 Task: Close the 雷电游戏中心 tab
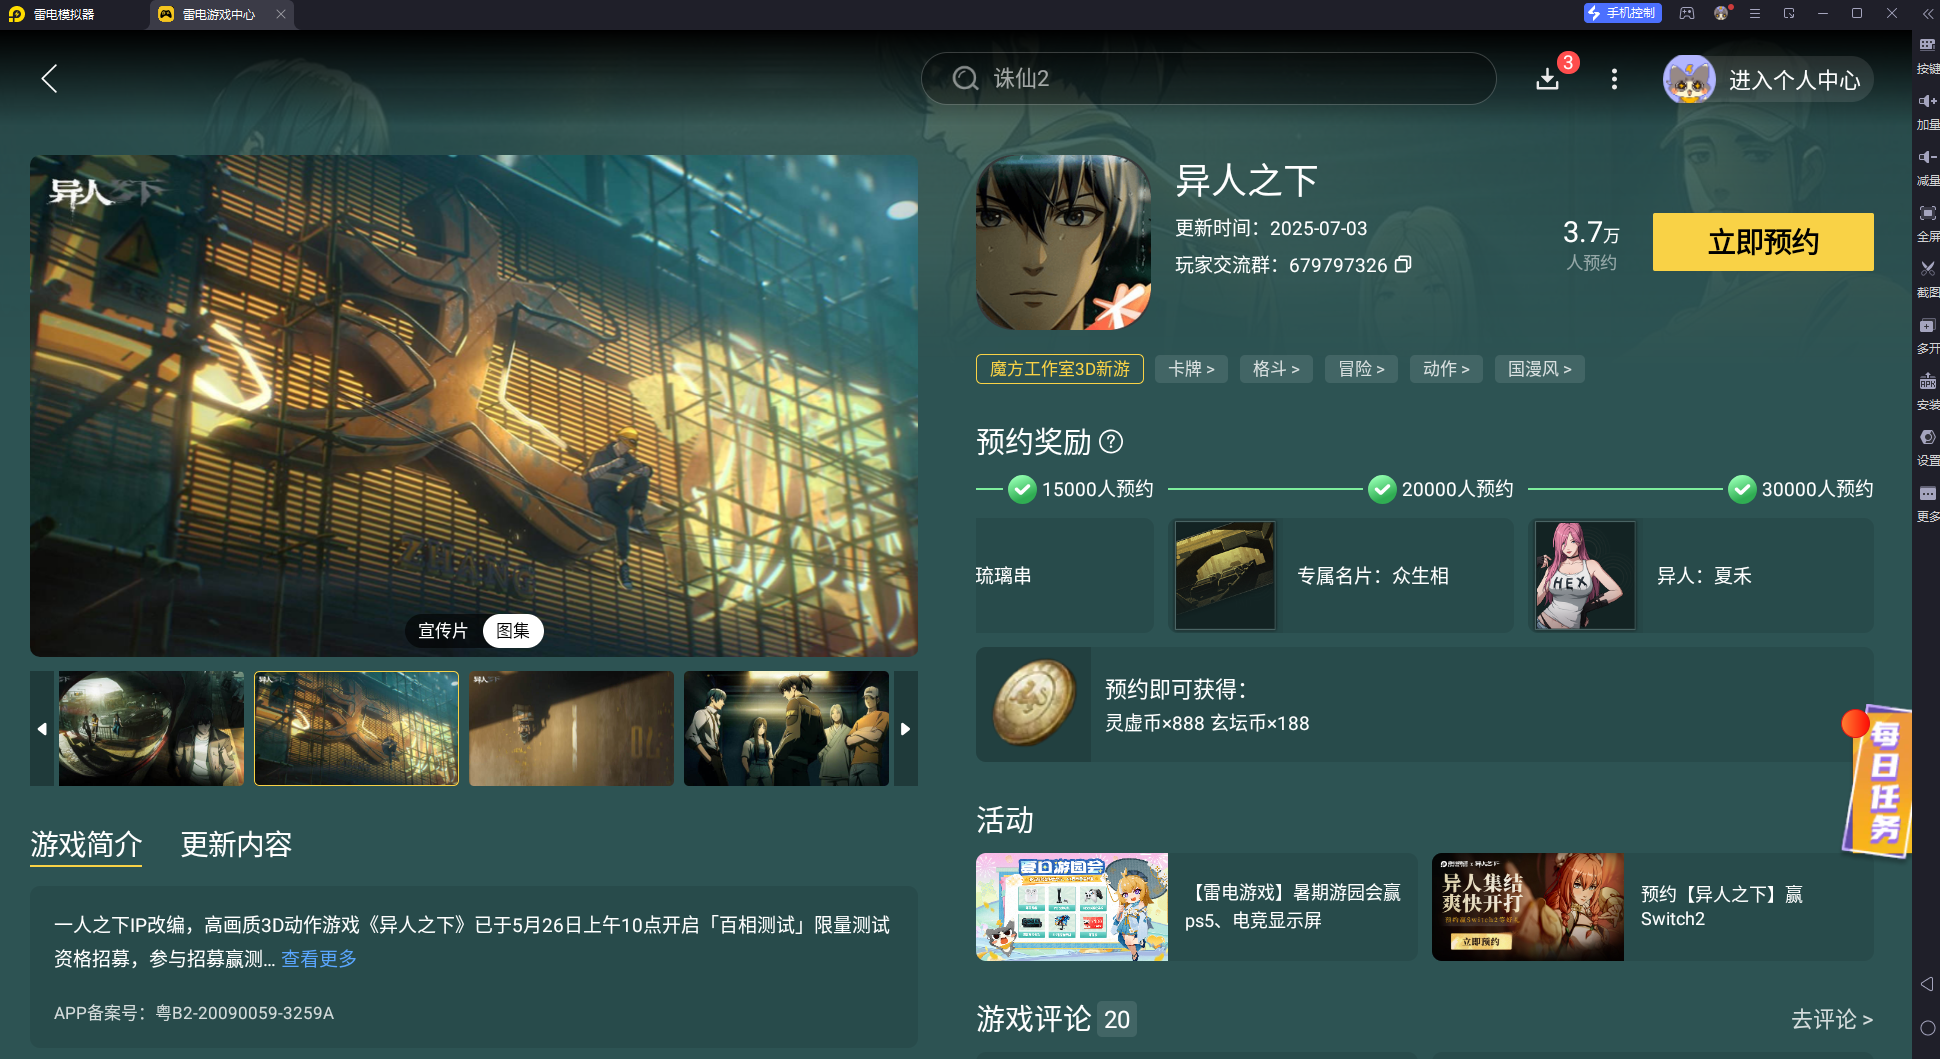tap(281, 14)
